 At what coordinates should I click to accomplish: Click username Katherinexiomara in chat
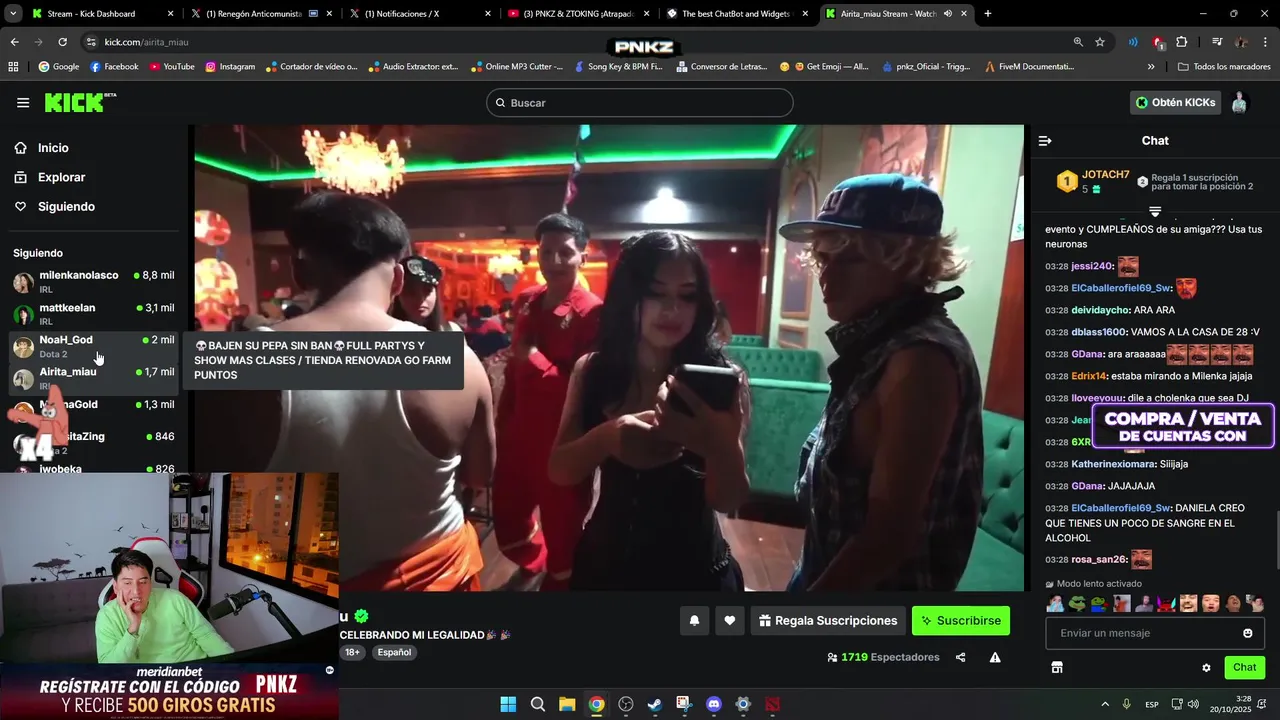pos(1114,464)
